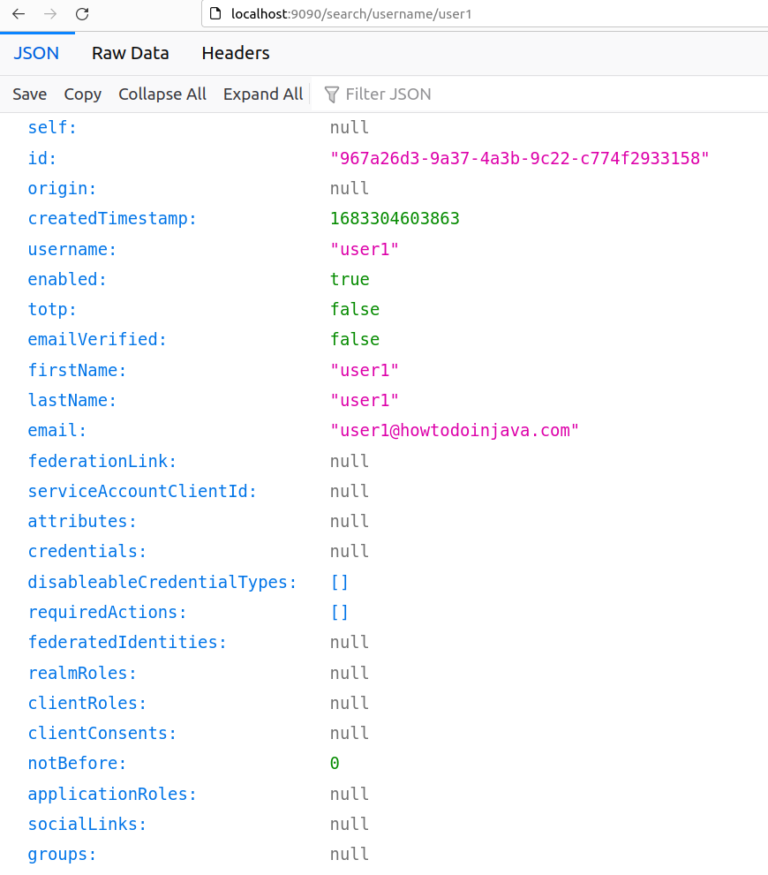Select the createdTimestamp number value
The image size is (768, 875).
pyautogui.click(x=394, y=218)
